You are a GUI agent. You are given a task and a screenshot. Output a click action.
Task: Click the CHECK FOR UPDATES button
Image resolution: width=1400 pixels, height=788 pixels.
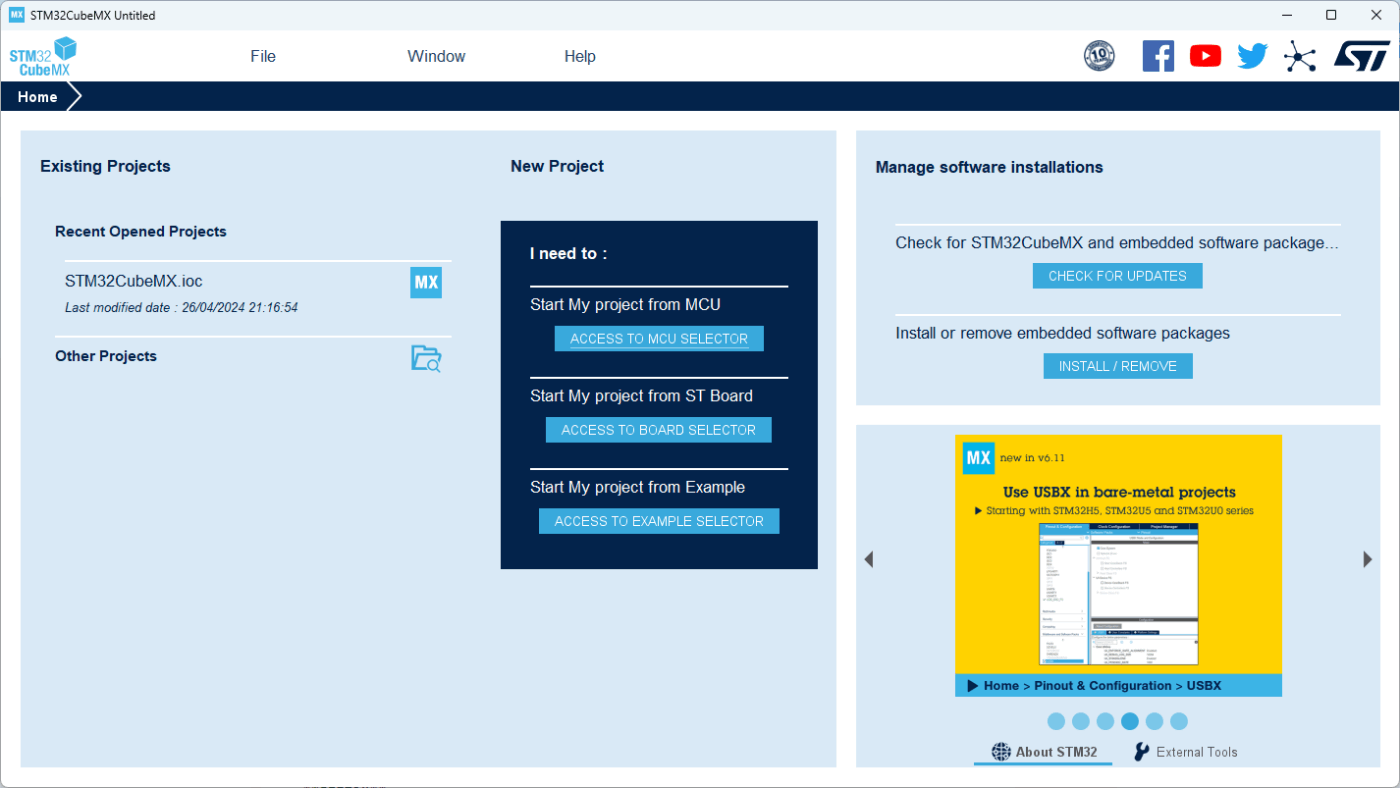(1117, 276)
